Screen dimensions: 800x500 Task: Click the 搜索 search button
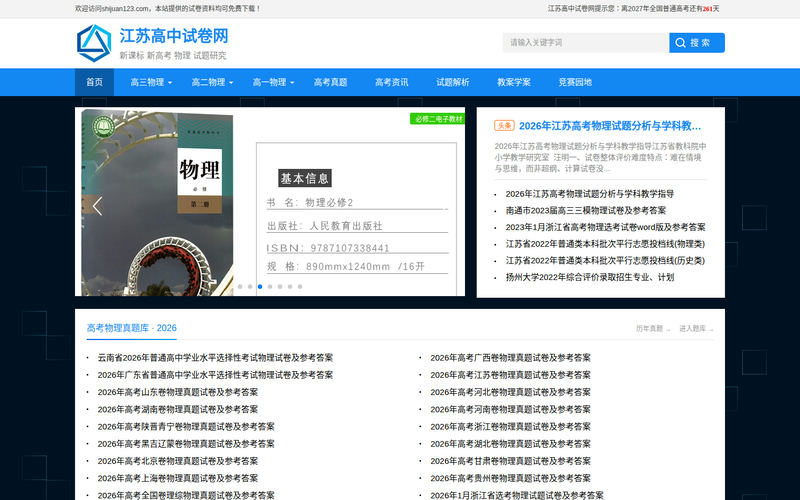tap(697, 43)
